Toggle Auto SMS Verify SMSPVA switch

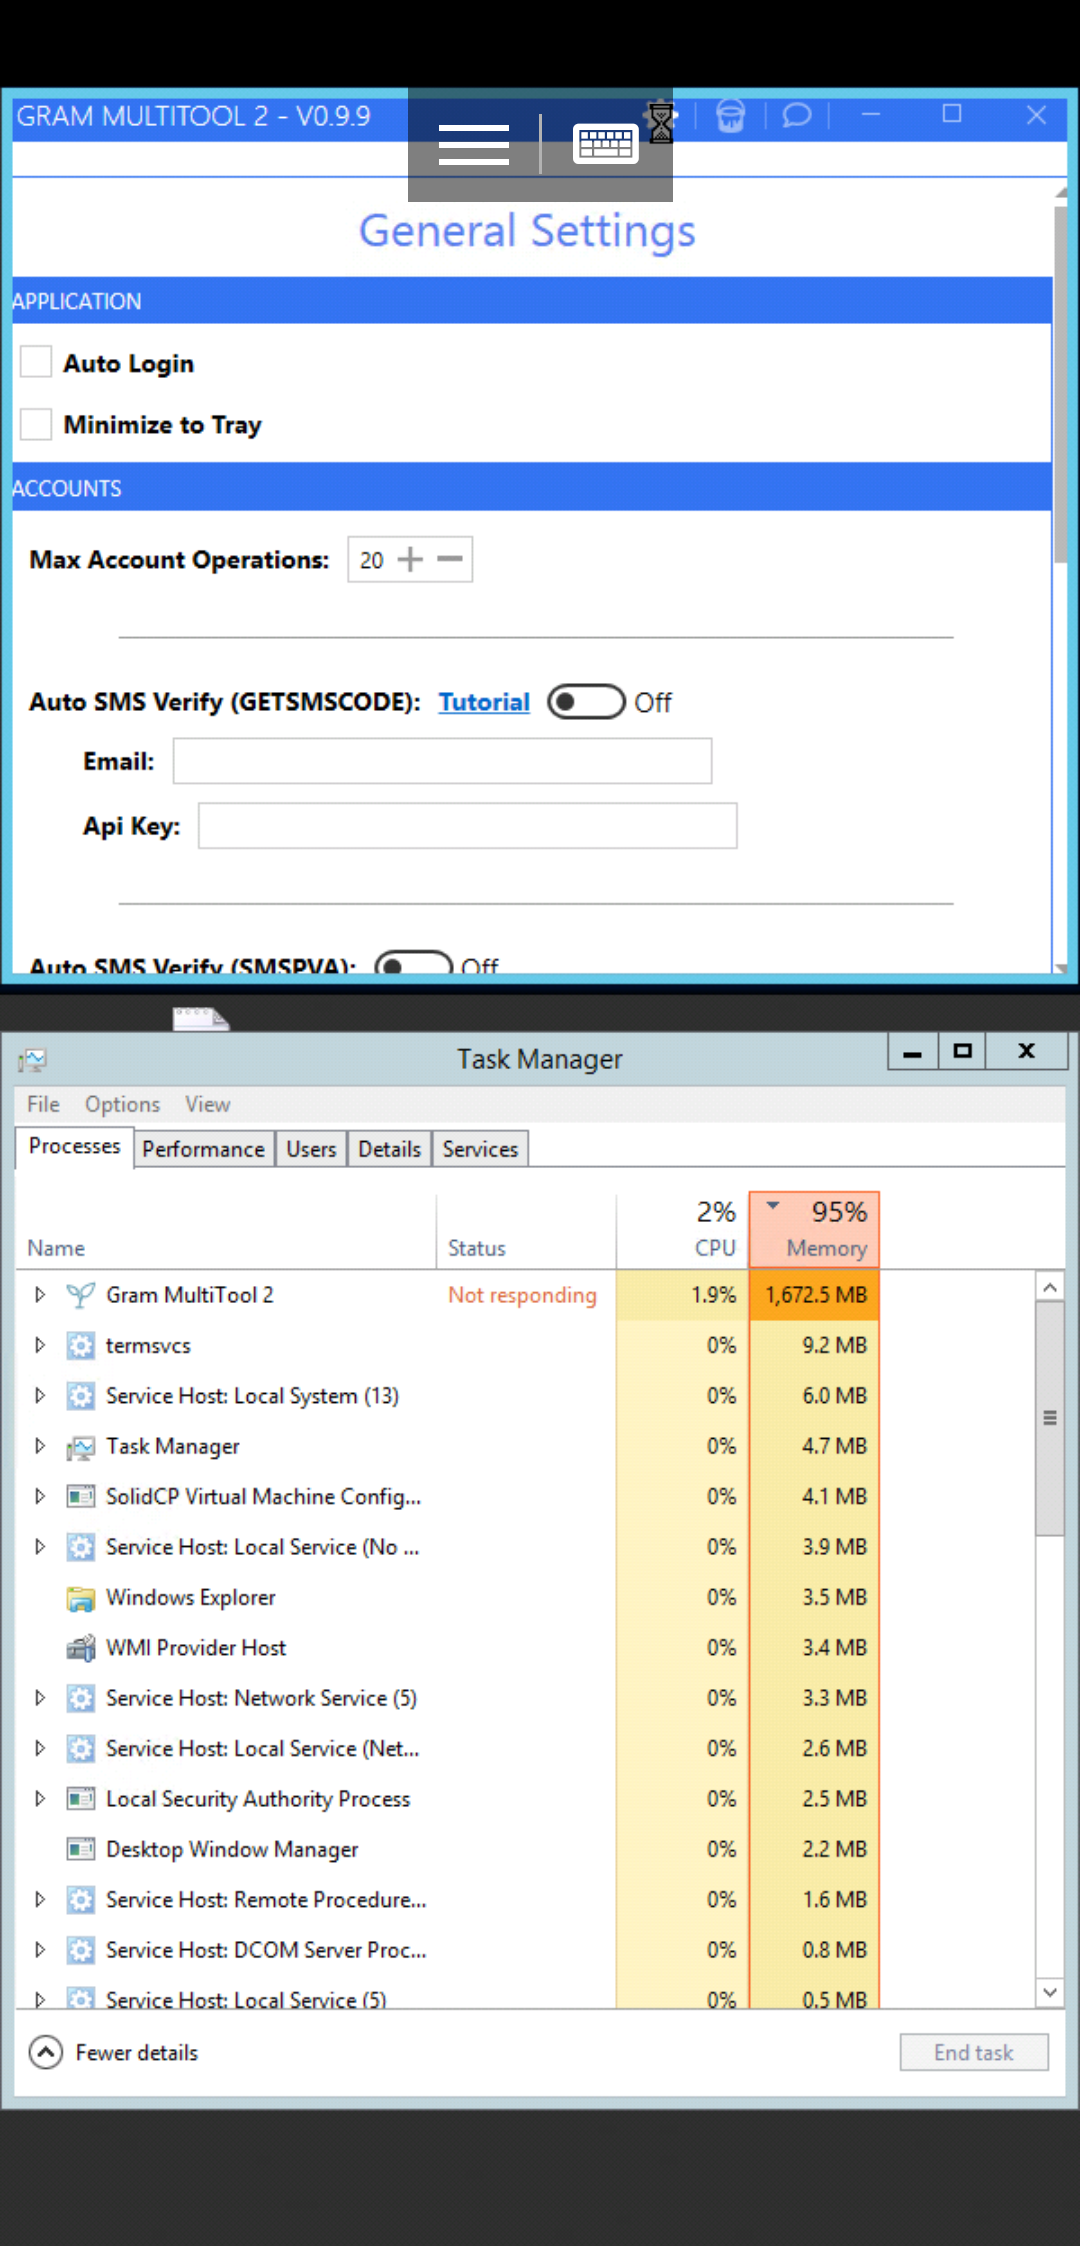[x=413, y=962]
